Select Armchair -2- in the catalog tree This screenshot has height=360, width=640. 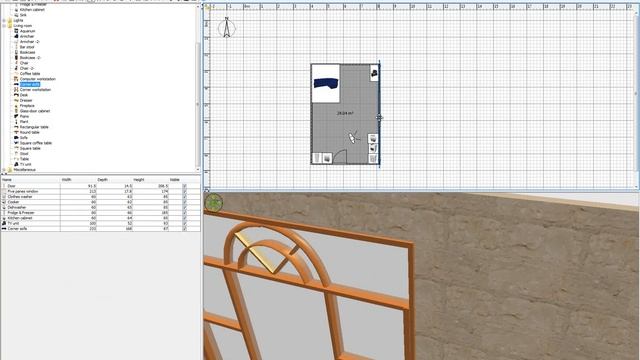30,42
